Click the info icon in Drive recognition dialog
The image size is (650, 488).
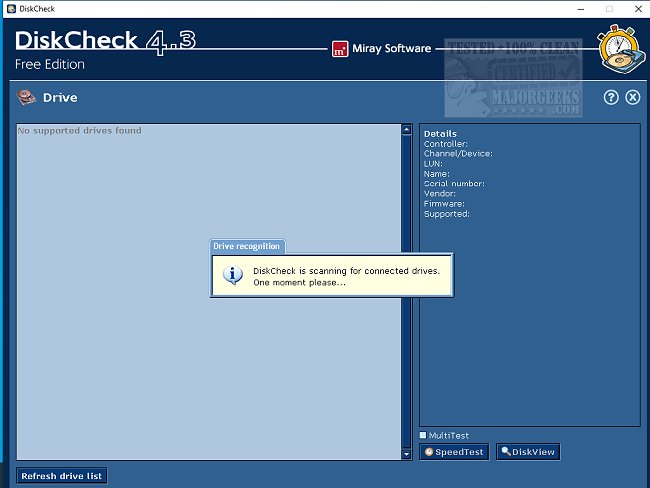click(x=233, y=275)
